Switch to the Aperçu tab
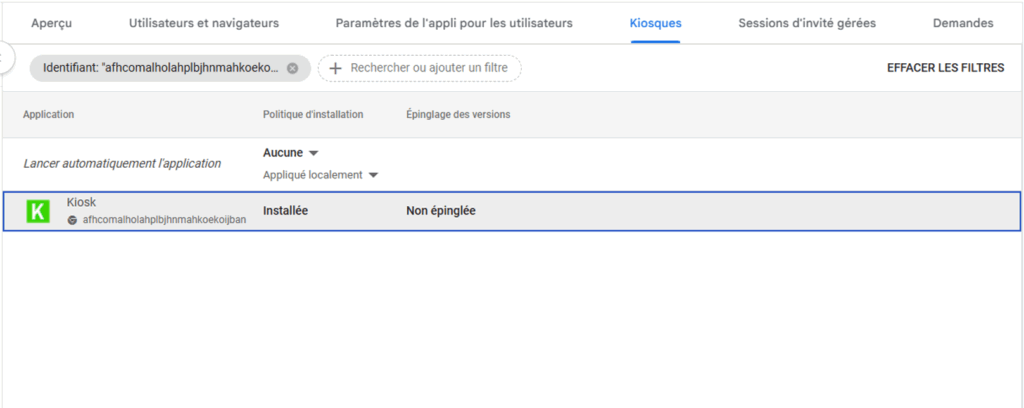This screenshot has height=408, width=1024. click(x=52, y=23)
